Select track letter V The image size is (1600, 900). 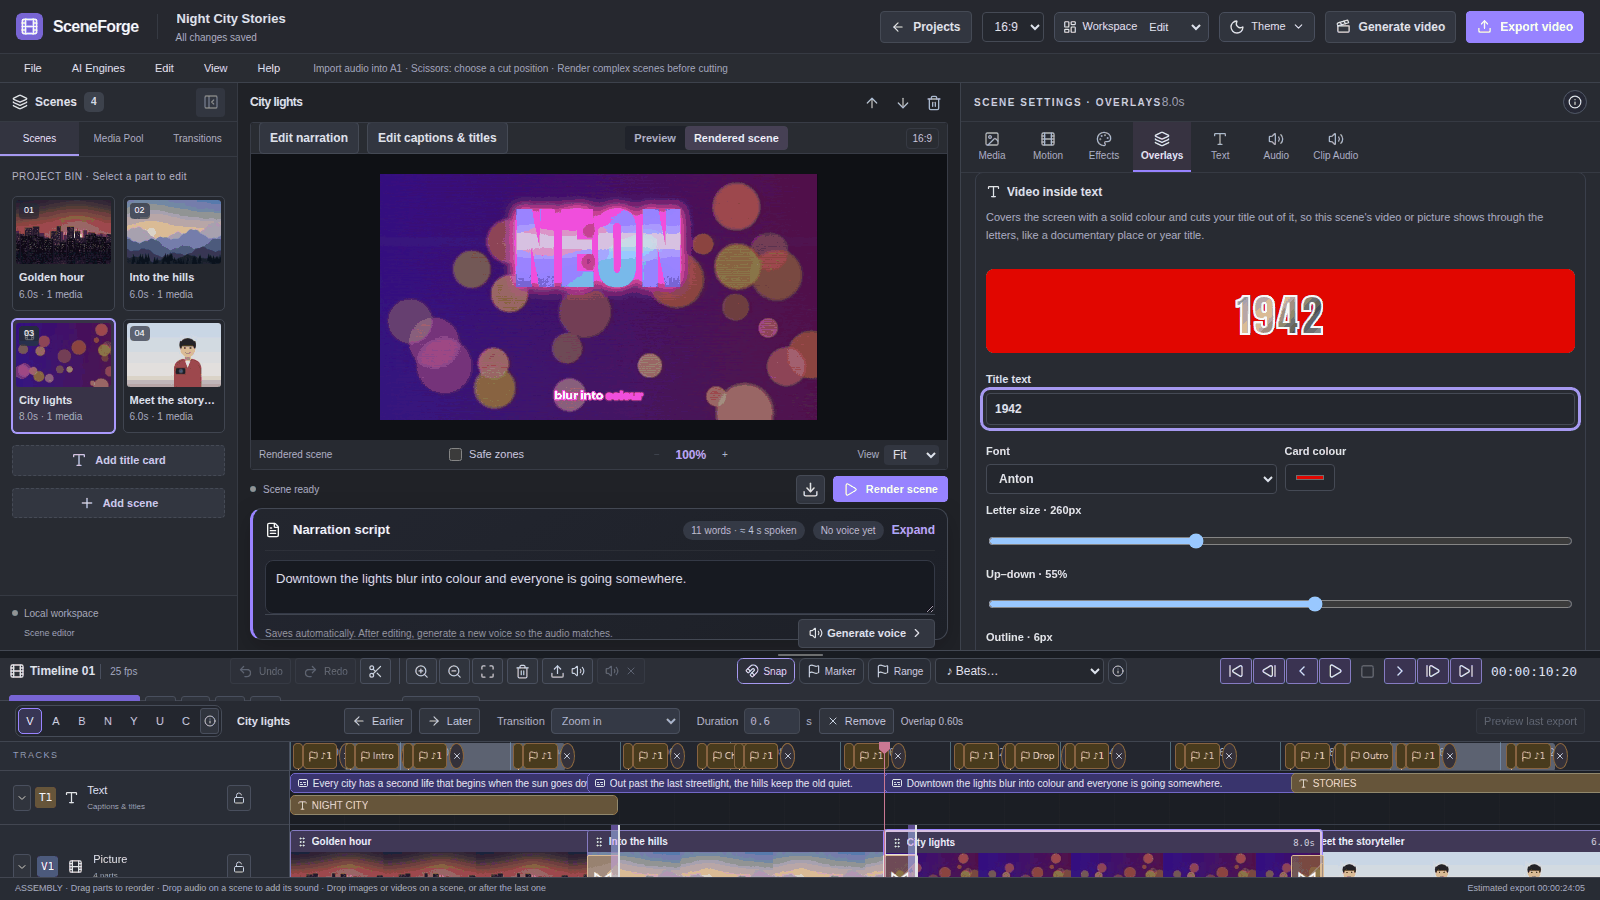[30, 721]
